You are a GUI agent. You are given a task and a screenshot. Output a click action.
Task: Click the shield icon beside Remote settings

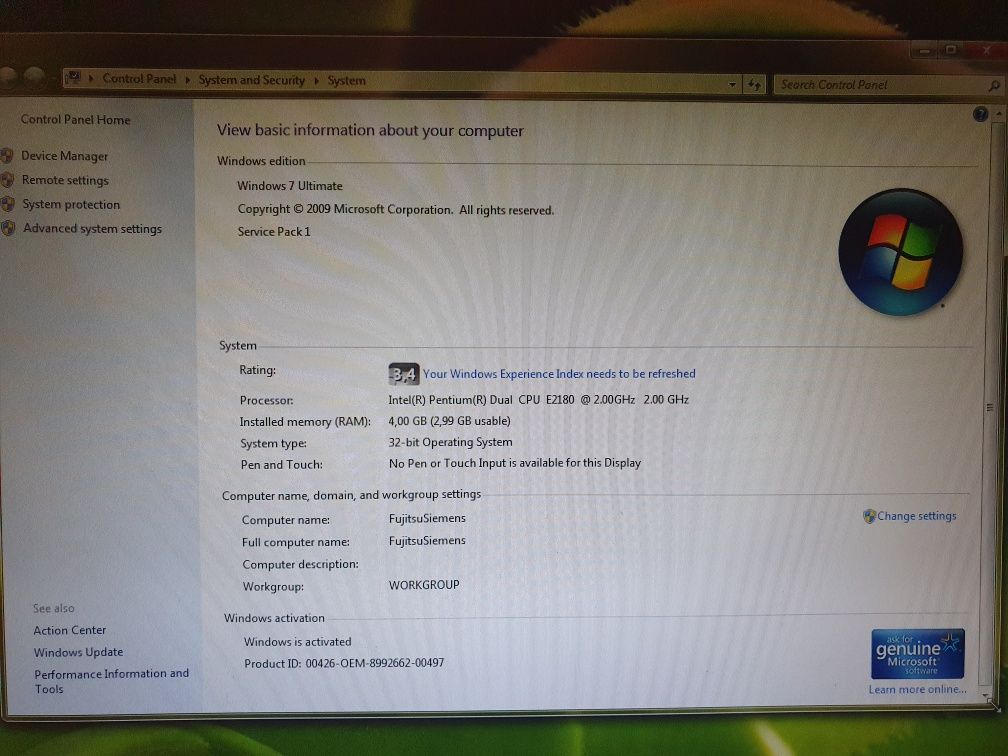pos(8,180)
